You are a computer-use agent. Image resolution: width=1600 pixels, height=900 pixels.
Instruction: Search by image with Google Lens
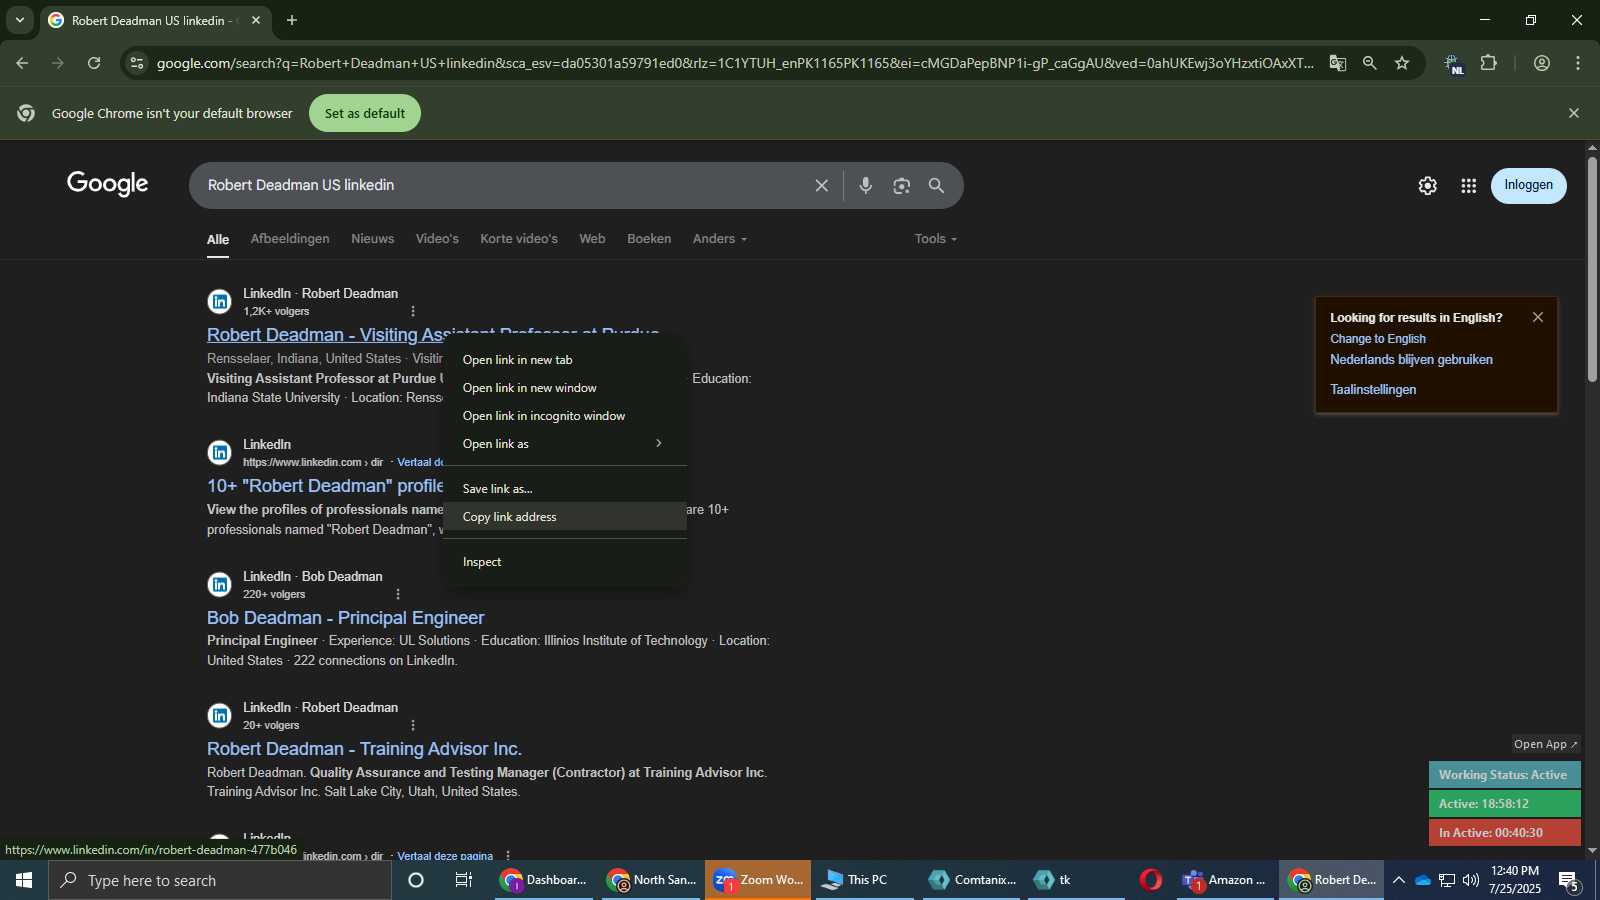(x=902, y=185)
